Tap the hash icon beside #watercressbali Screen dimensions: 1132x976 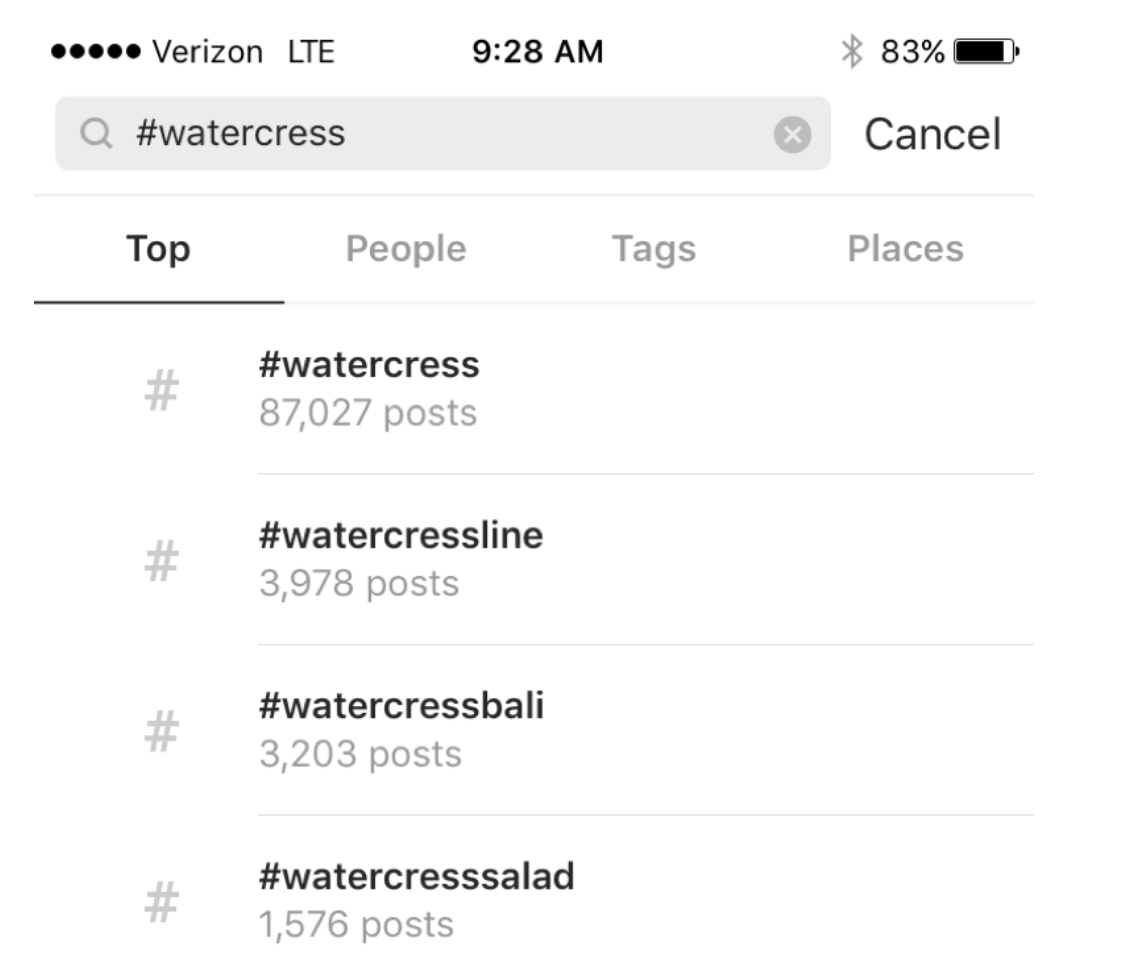tap(160, 732)
